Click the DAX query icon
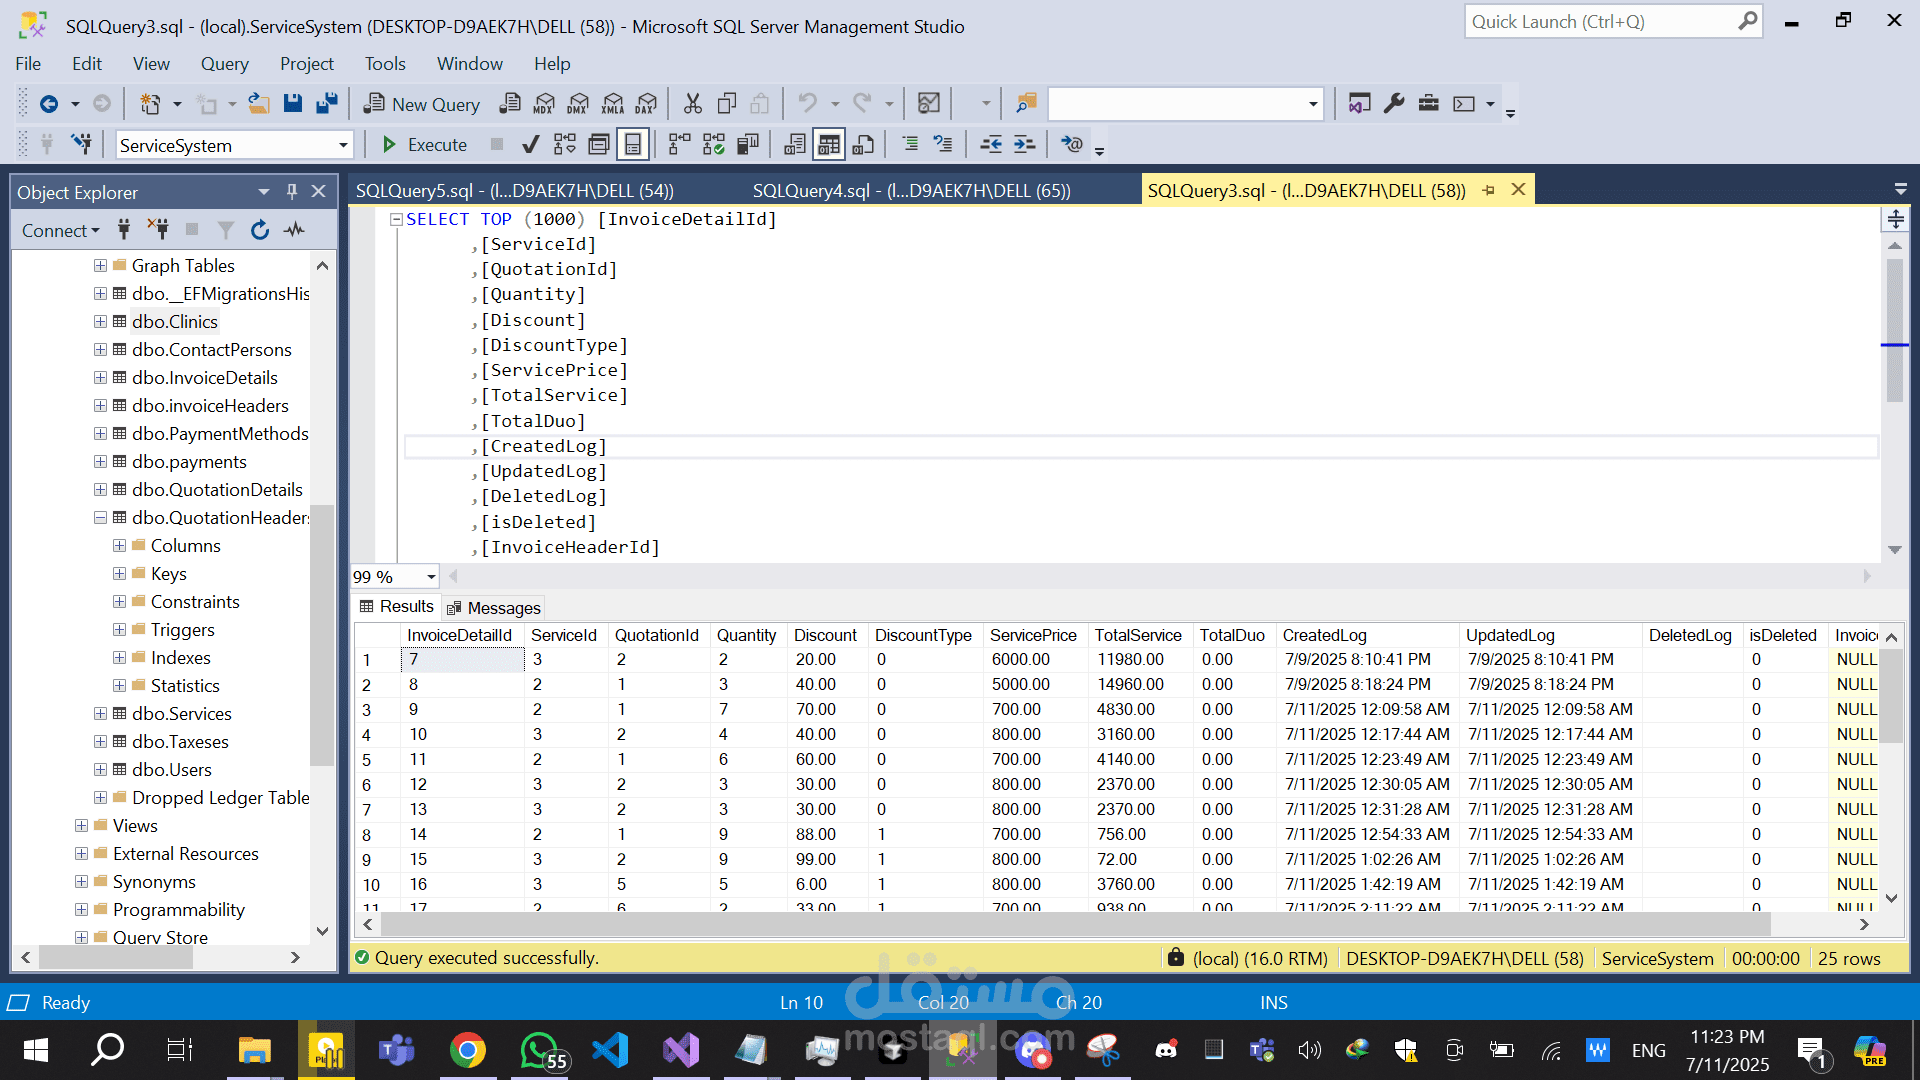Image resolution: width=1920 pixels, height=1080 pixels. [x=647, y=104]
